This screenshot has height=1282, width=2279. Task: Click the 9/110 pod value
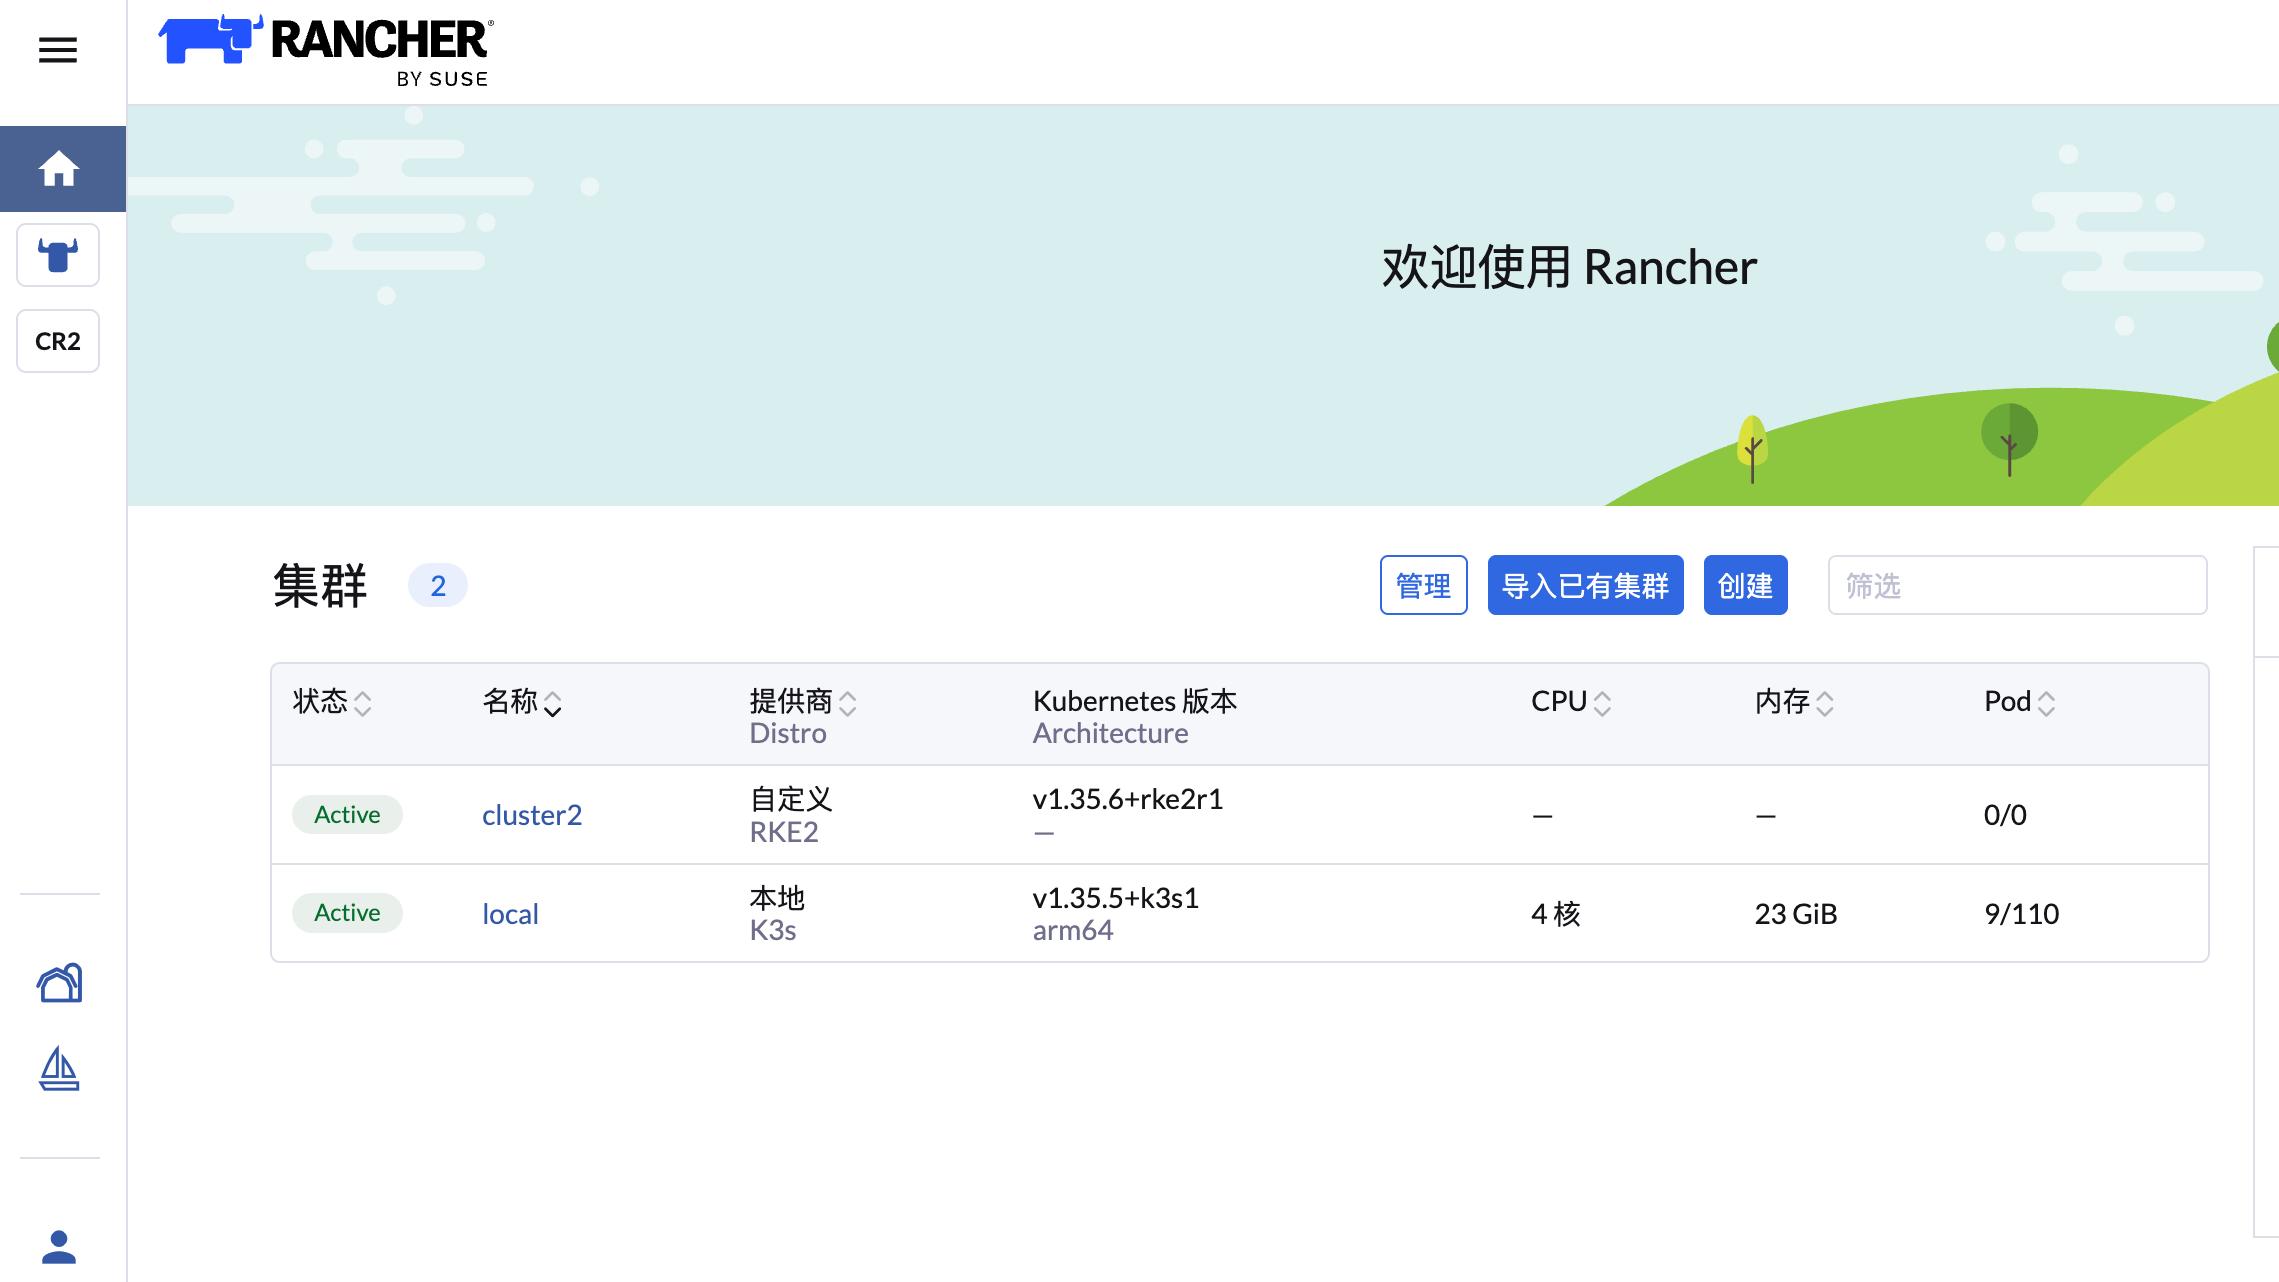tap(2022, 914)
